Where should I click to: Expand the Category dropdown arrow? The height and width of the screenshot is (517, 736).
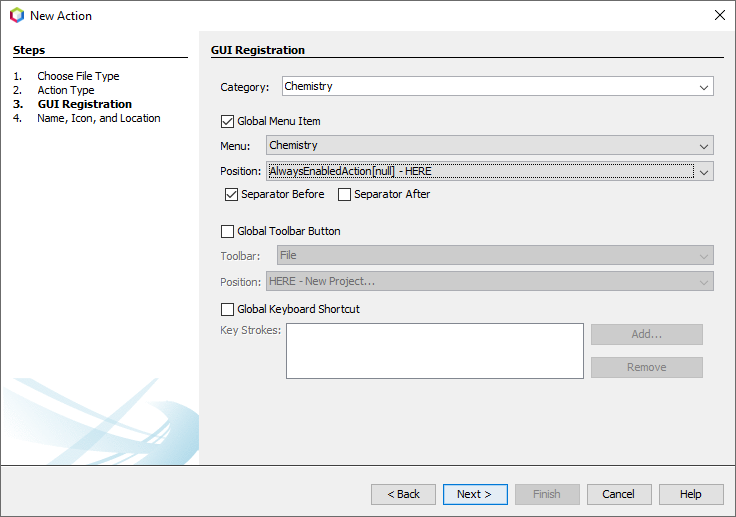click(x=704, y=87)
